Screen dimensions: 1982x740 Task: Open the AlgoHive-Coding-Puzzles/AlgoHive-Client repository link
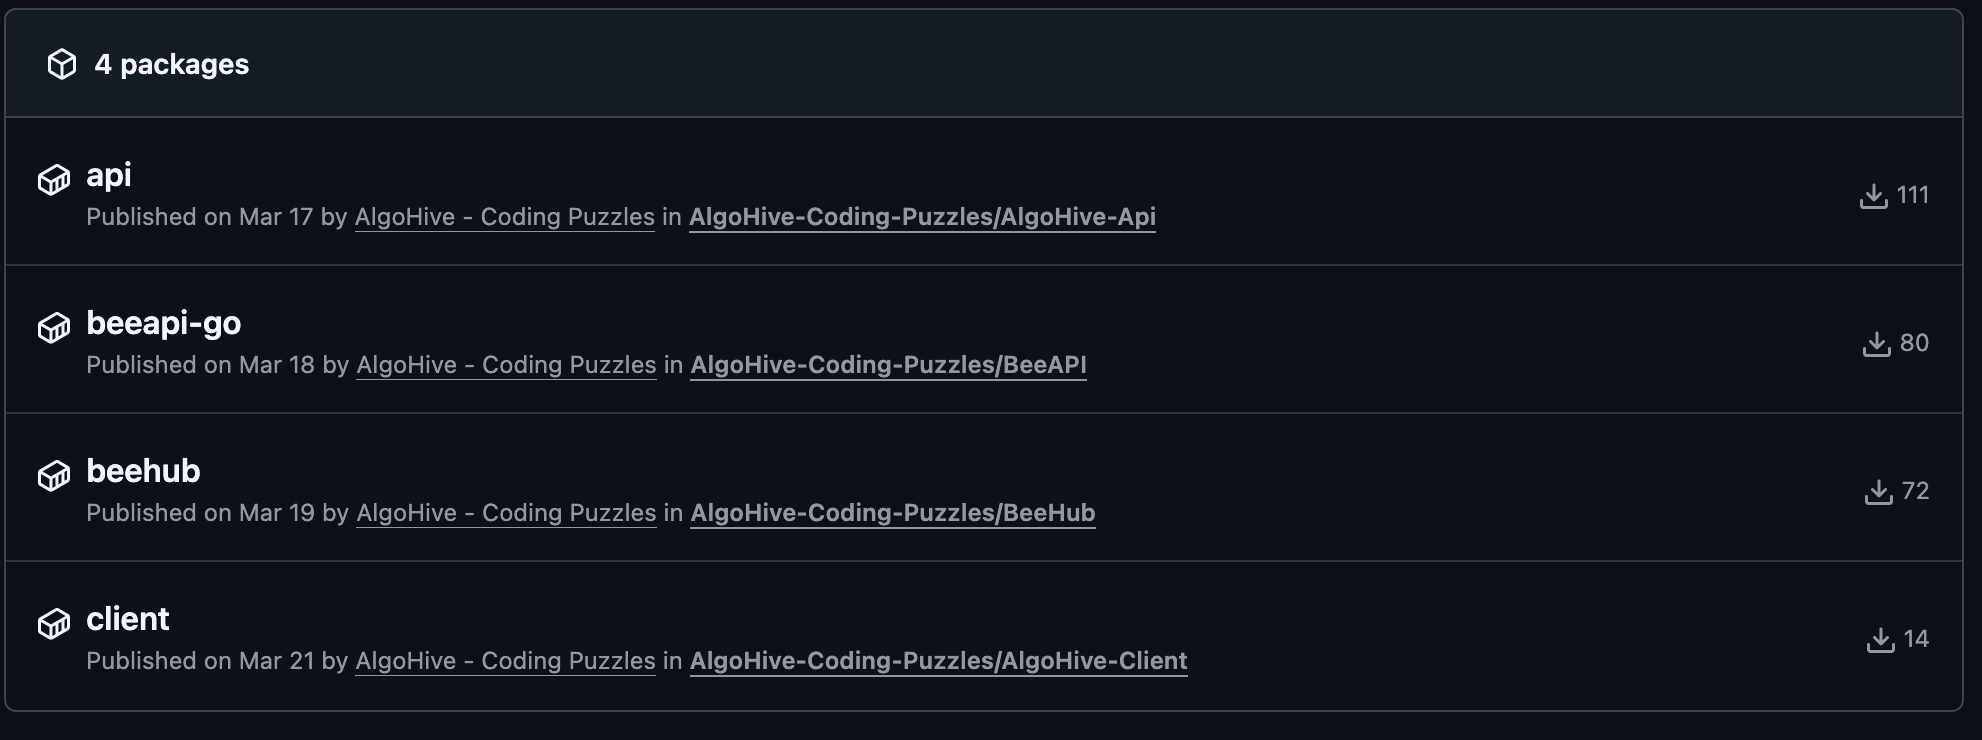(x=938, y=661)
